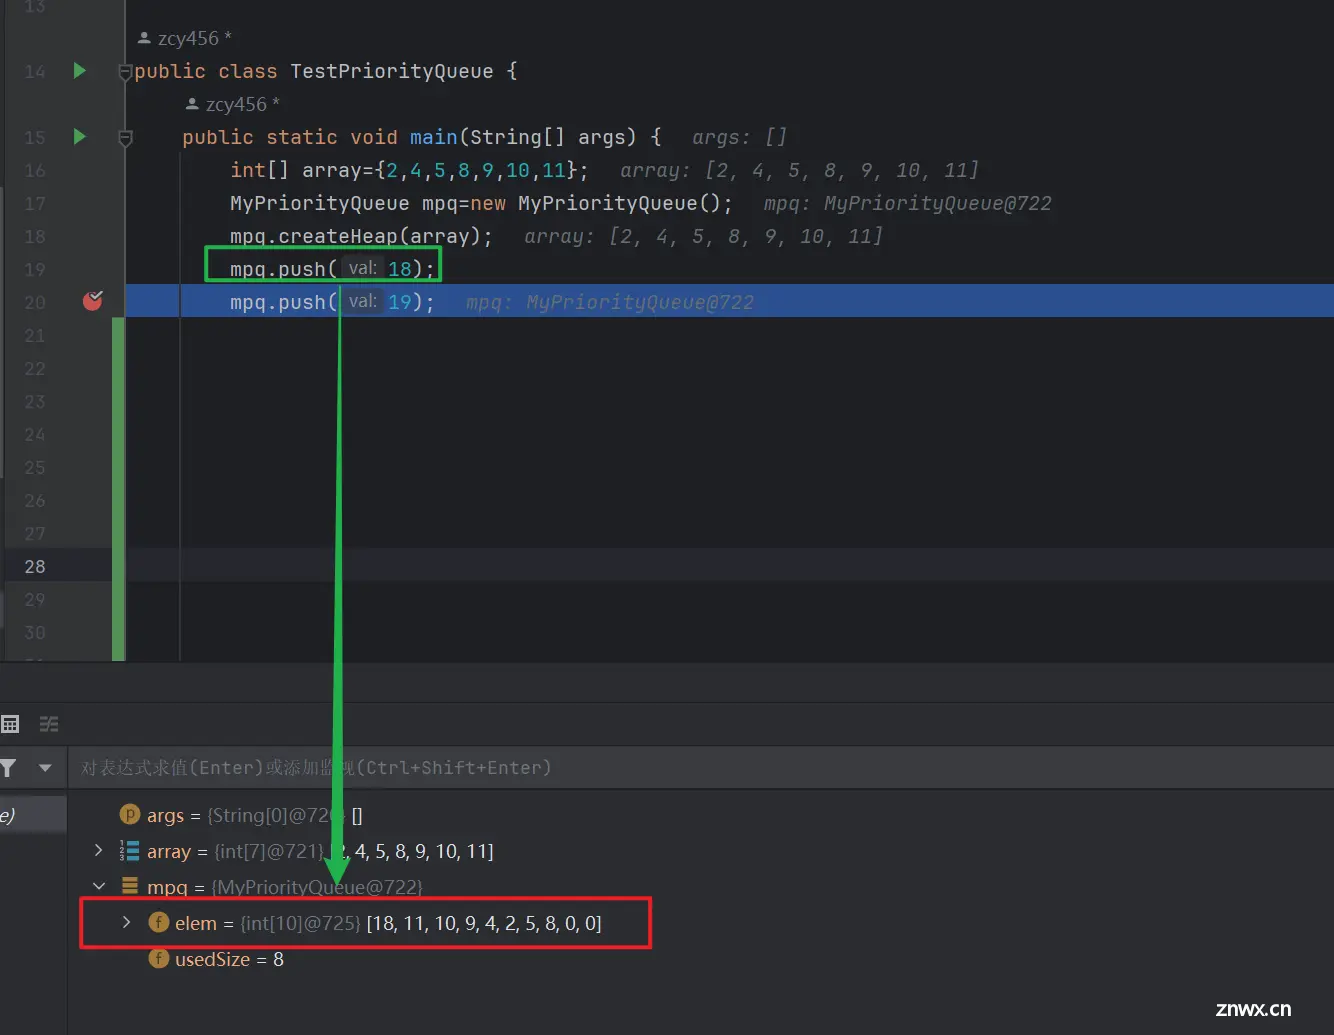Select the args variable row
The width and height of the screenshot is (1334, 1035).
[x=700, y=815]
